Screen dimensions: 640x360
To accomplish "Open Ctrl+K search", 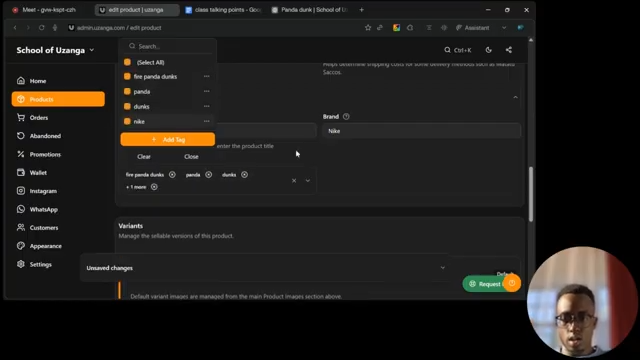I will [458, 50].
